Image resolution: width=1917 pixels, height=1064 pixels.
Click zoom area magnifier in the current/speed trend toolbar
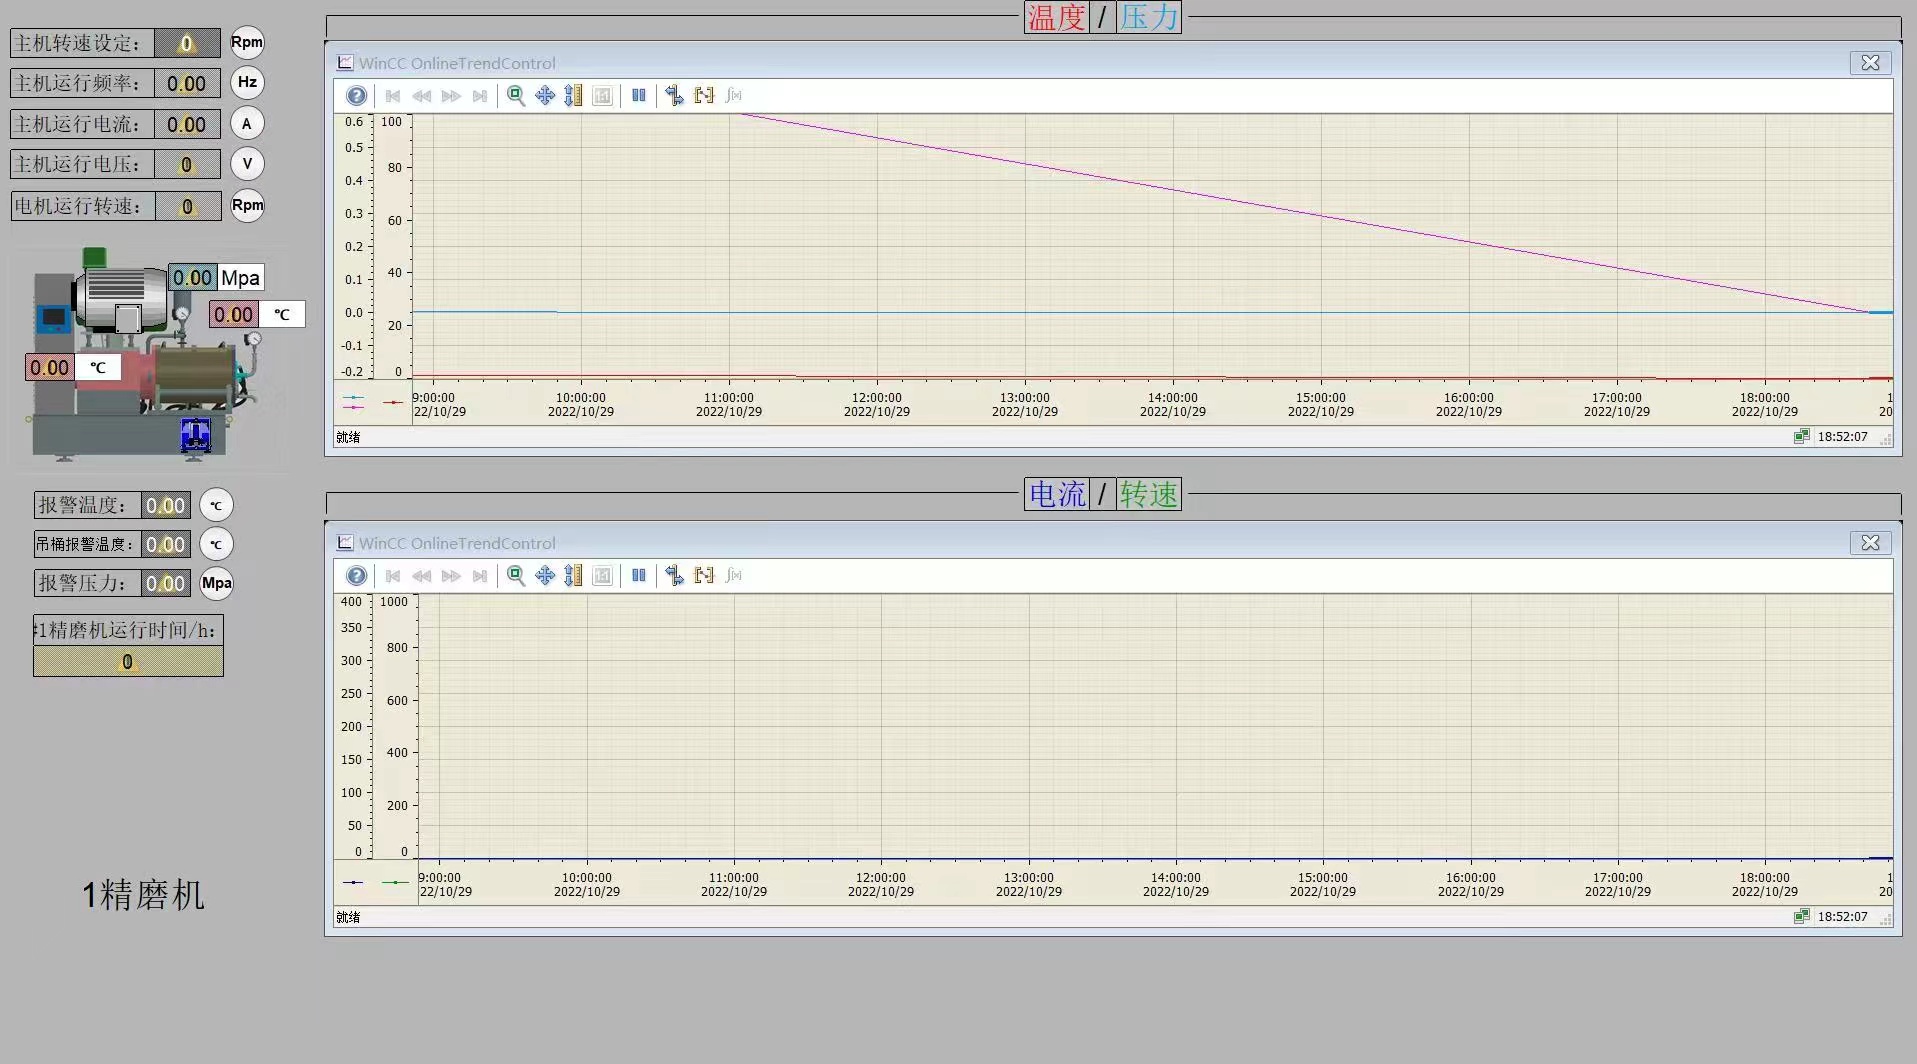516,576
